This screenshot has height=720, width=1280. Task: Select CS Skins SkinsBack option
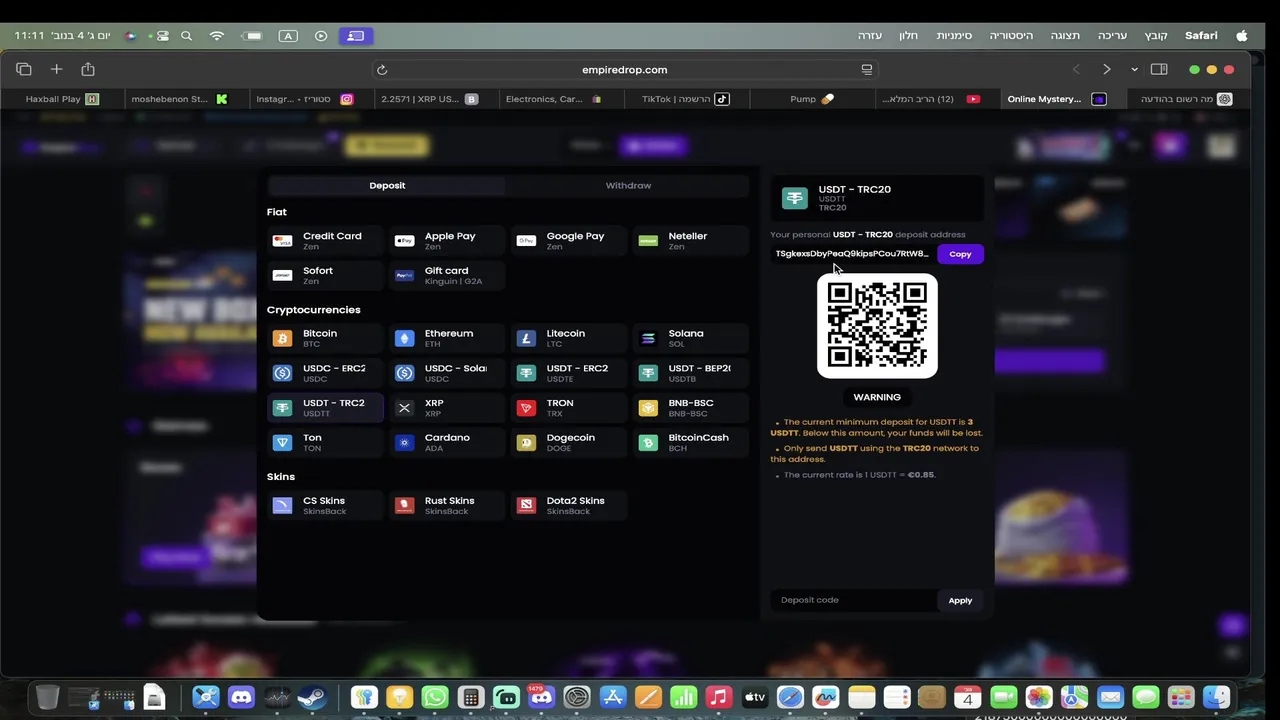coord(325,505)
